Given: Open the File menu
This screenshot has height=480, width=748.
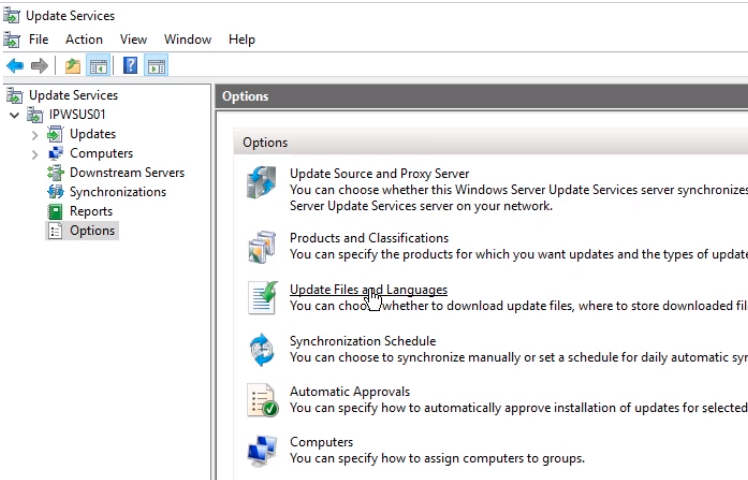Looking at the screenshot, I should [38, 39].
